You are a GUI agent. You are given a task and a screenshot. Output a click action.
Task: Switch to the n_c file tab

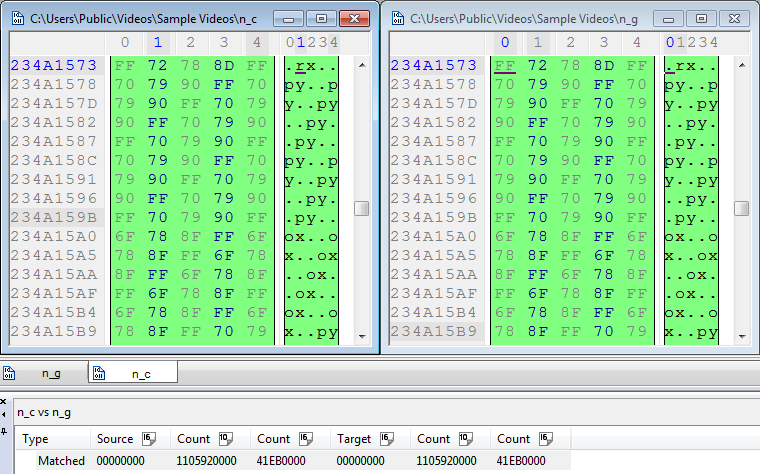tap(141, 374)
